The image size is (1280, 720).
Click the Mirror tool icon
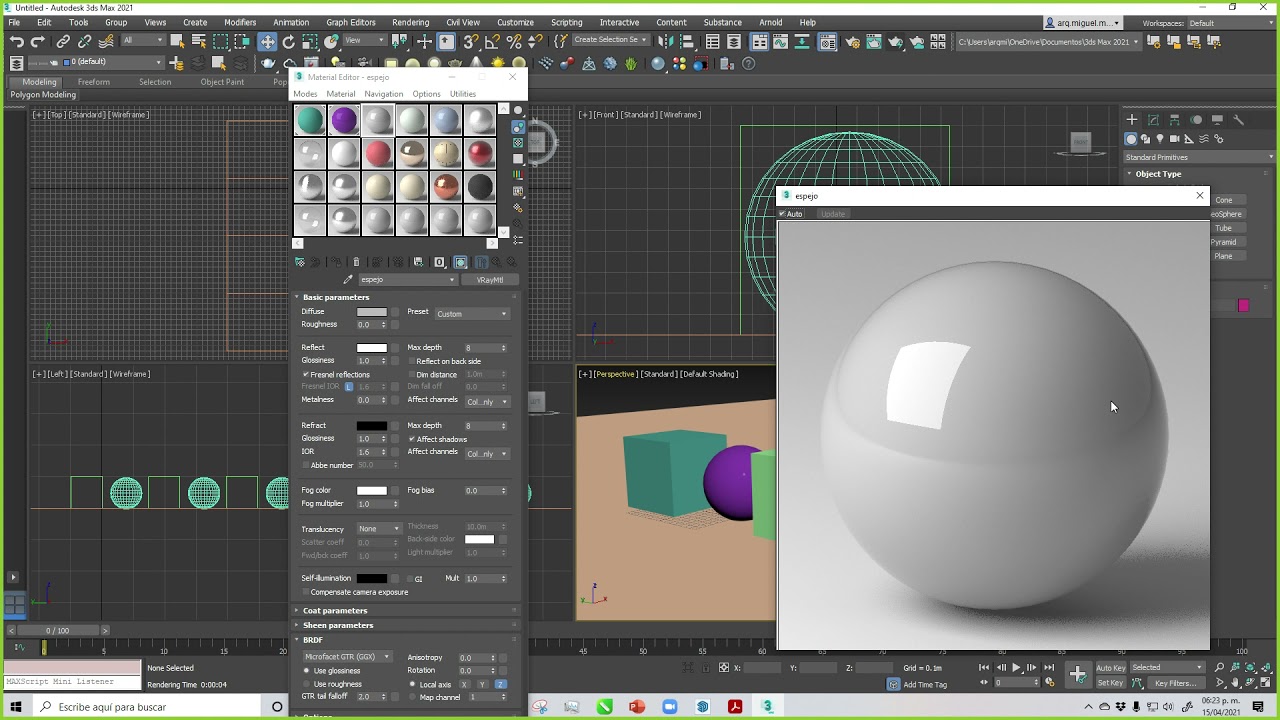(664, 41)
